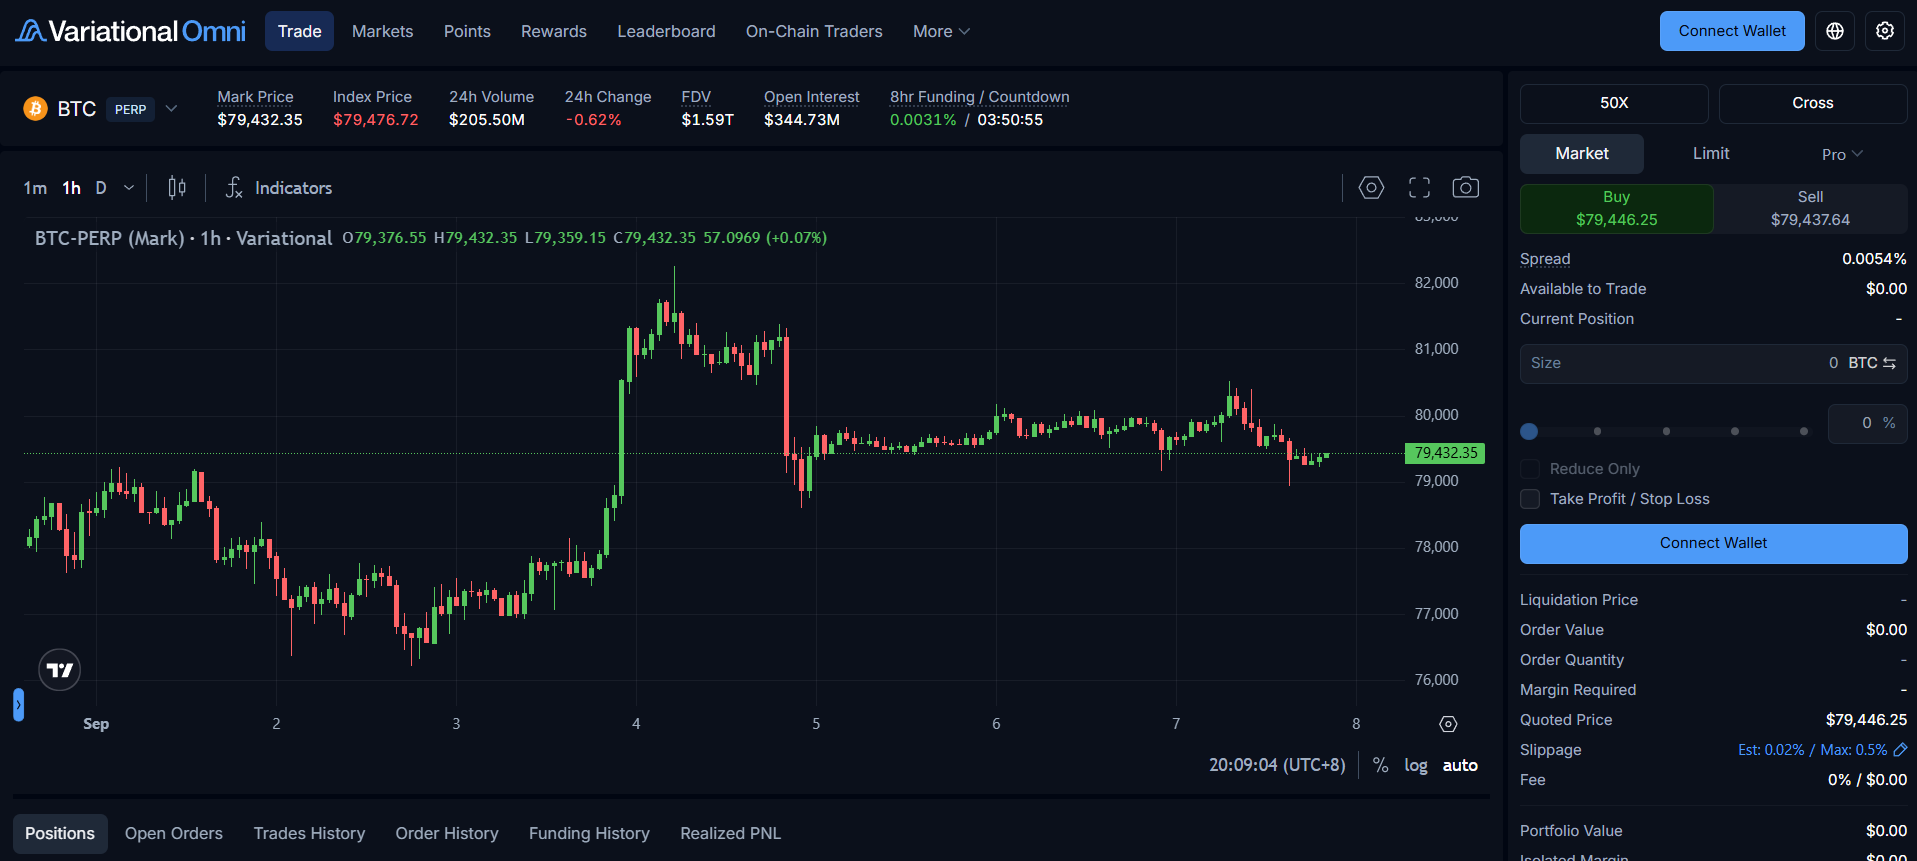This screenshot has width=1917, height=861.
Task: Toggle log scale on chart
Action: [x=1416, y=765]
